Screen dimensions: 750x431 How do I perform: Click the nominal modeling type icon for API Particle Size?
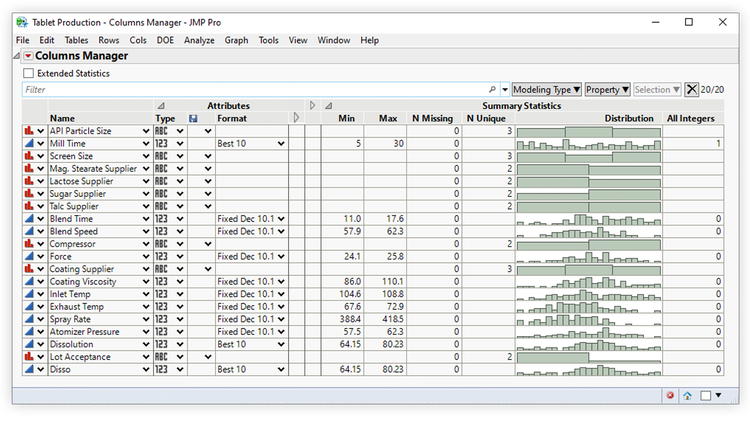pyautogui.click(x=28, y=131)
